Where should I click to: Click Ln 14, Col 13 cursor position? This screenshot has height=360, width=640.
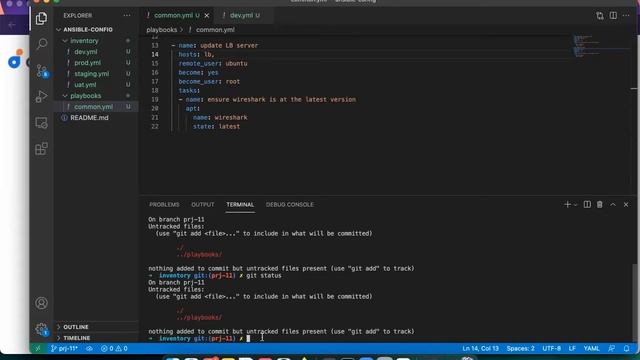tap(480, 349)
